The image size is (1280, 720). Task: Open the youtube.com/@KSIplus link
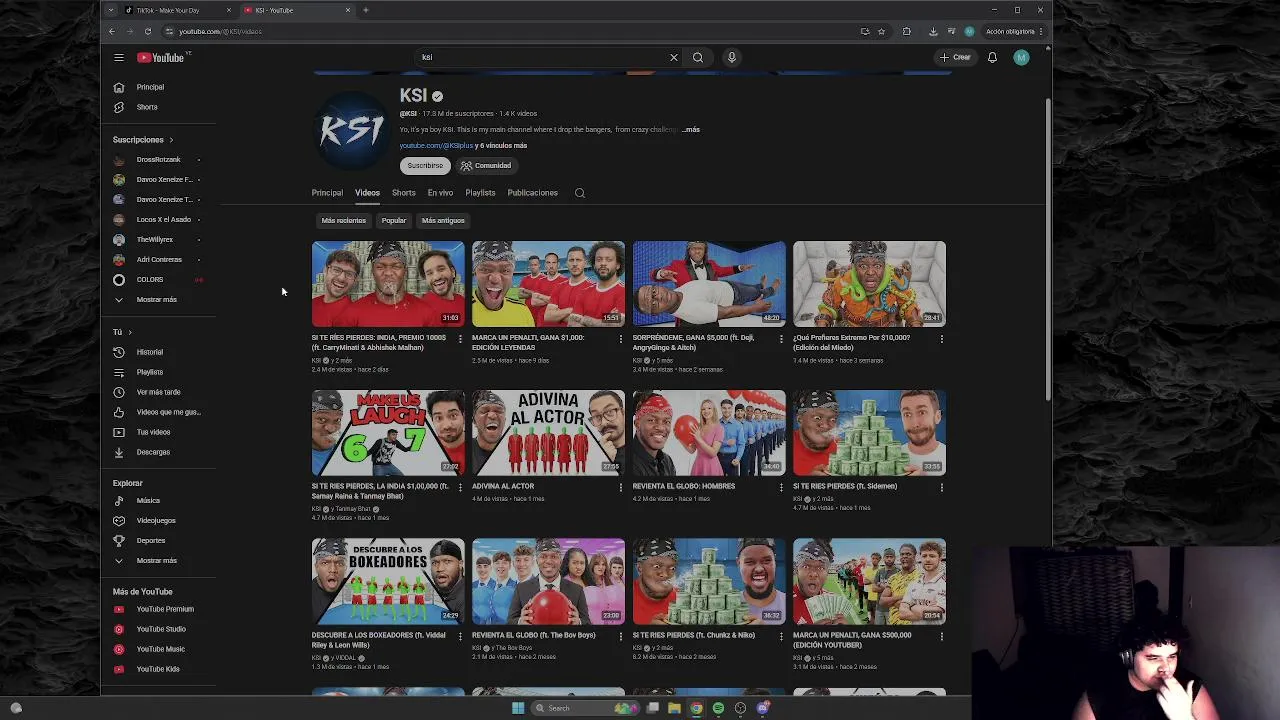[x=436, y=146]
